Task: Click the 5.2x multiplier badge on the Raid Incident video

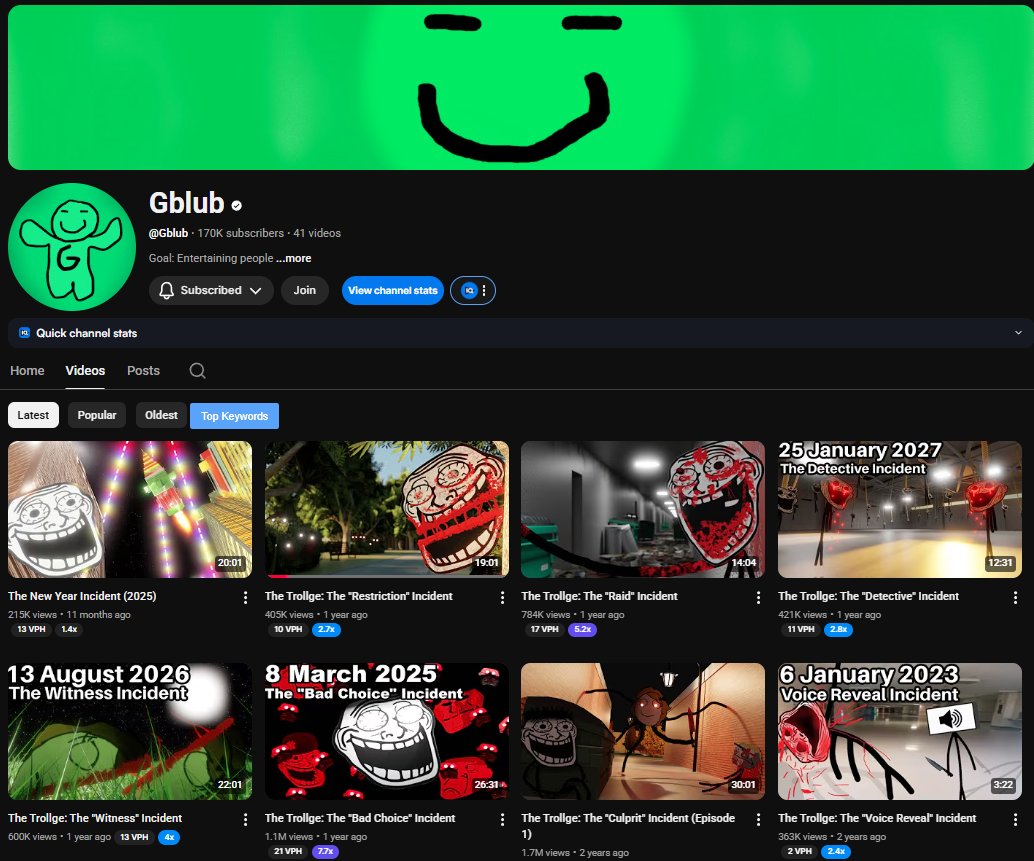Action: [582, 629]
